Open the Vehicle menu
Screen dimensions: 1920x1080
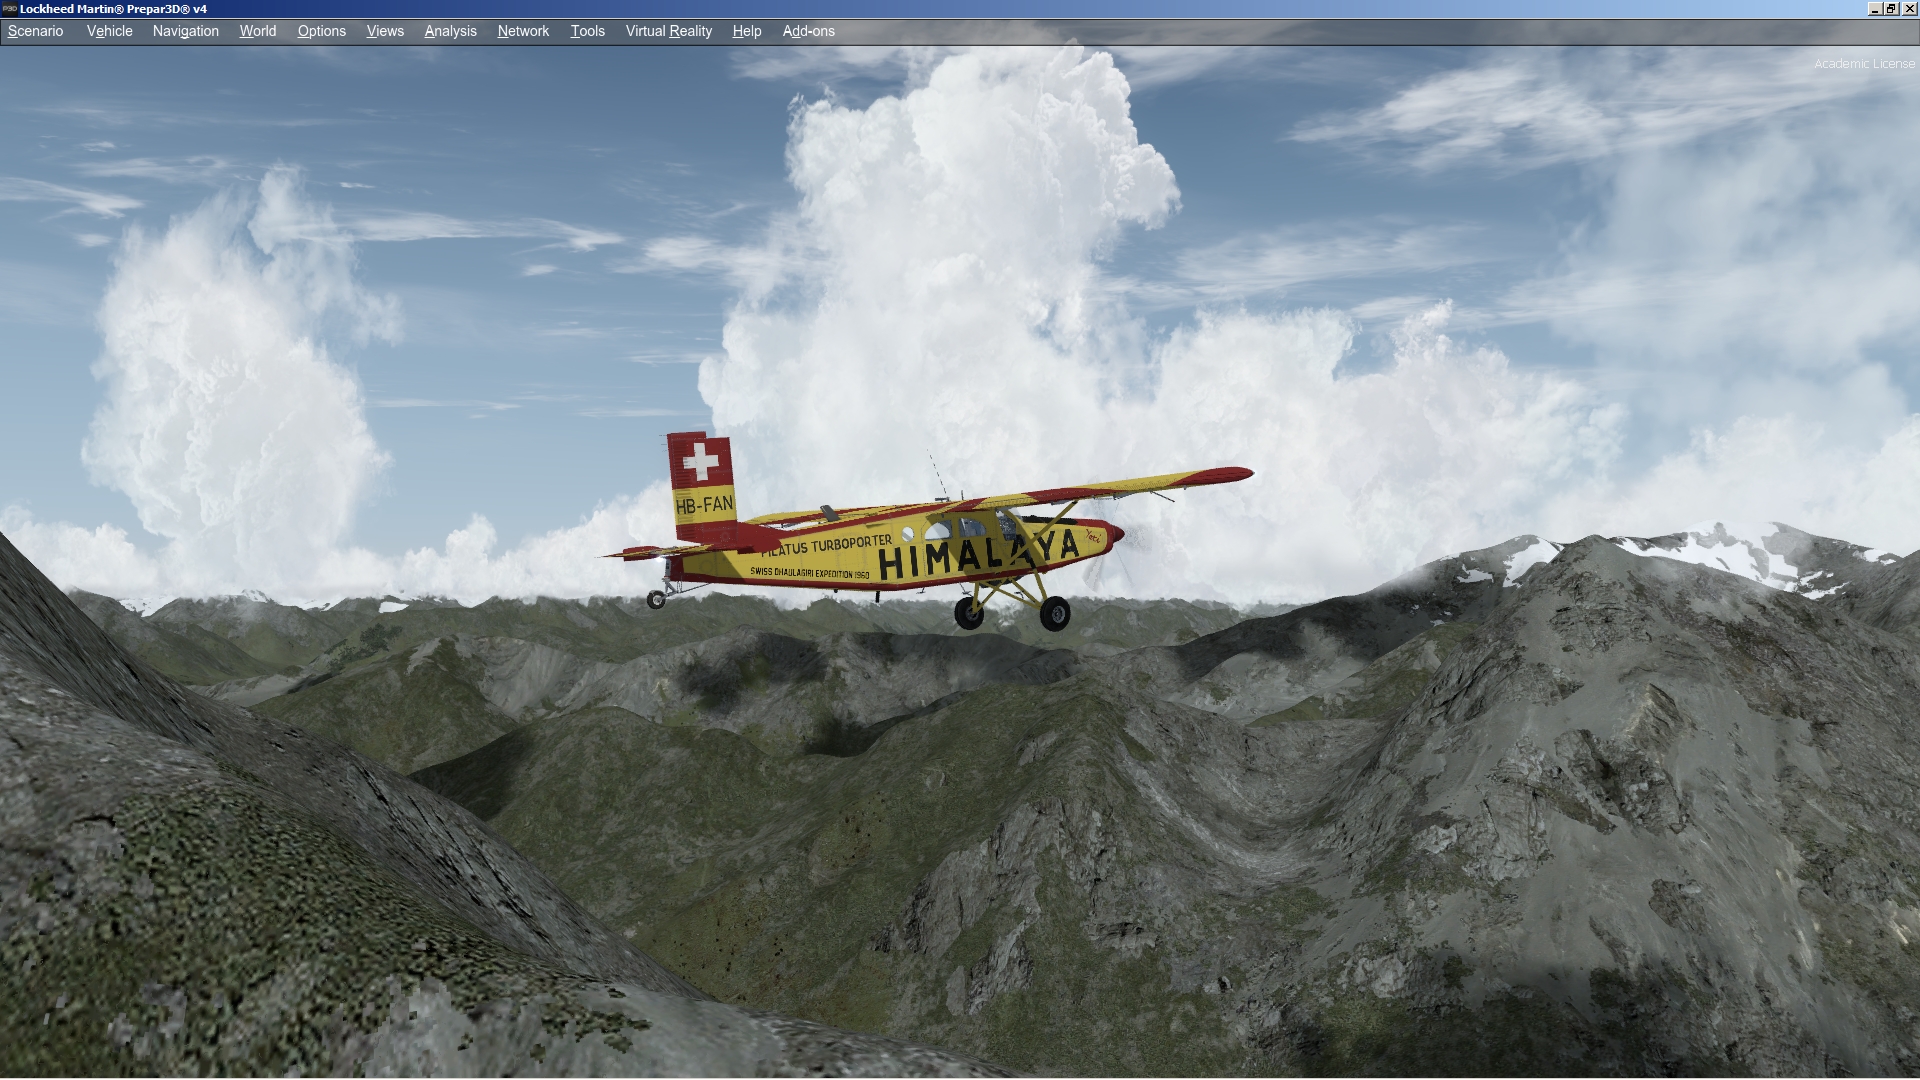[109, 31]
